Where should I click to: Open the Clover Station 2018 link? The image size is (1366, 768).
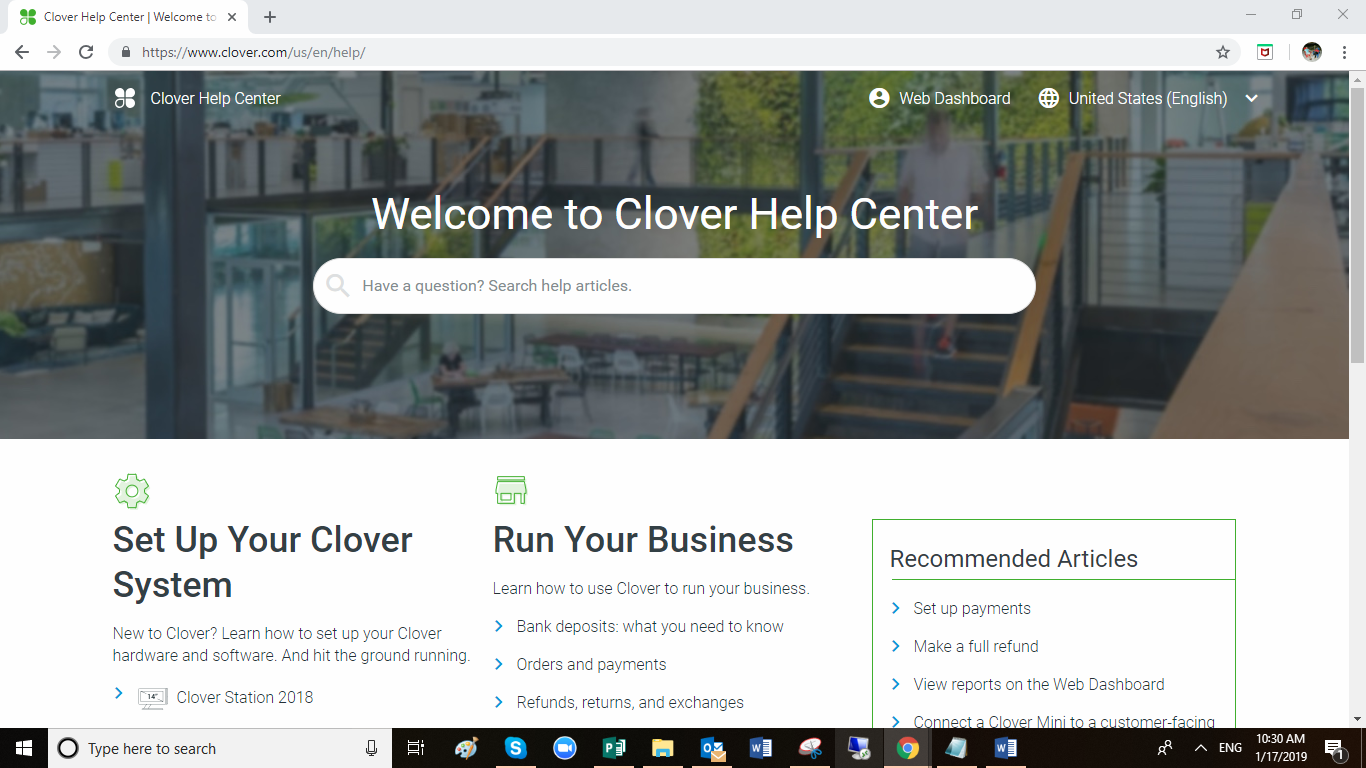pos(244,697)
